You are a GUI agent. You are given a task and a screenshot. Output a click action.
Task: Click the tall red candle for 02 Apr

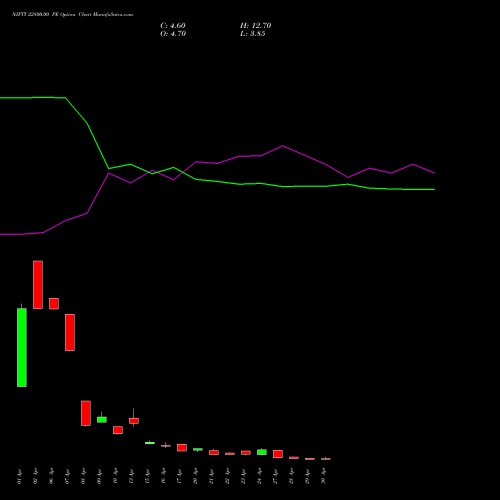(x=38, y=285)
